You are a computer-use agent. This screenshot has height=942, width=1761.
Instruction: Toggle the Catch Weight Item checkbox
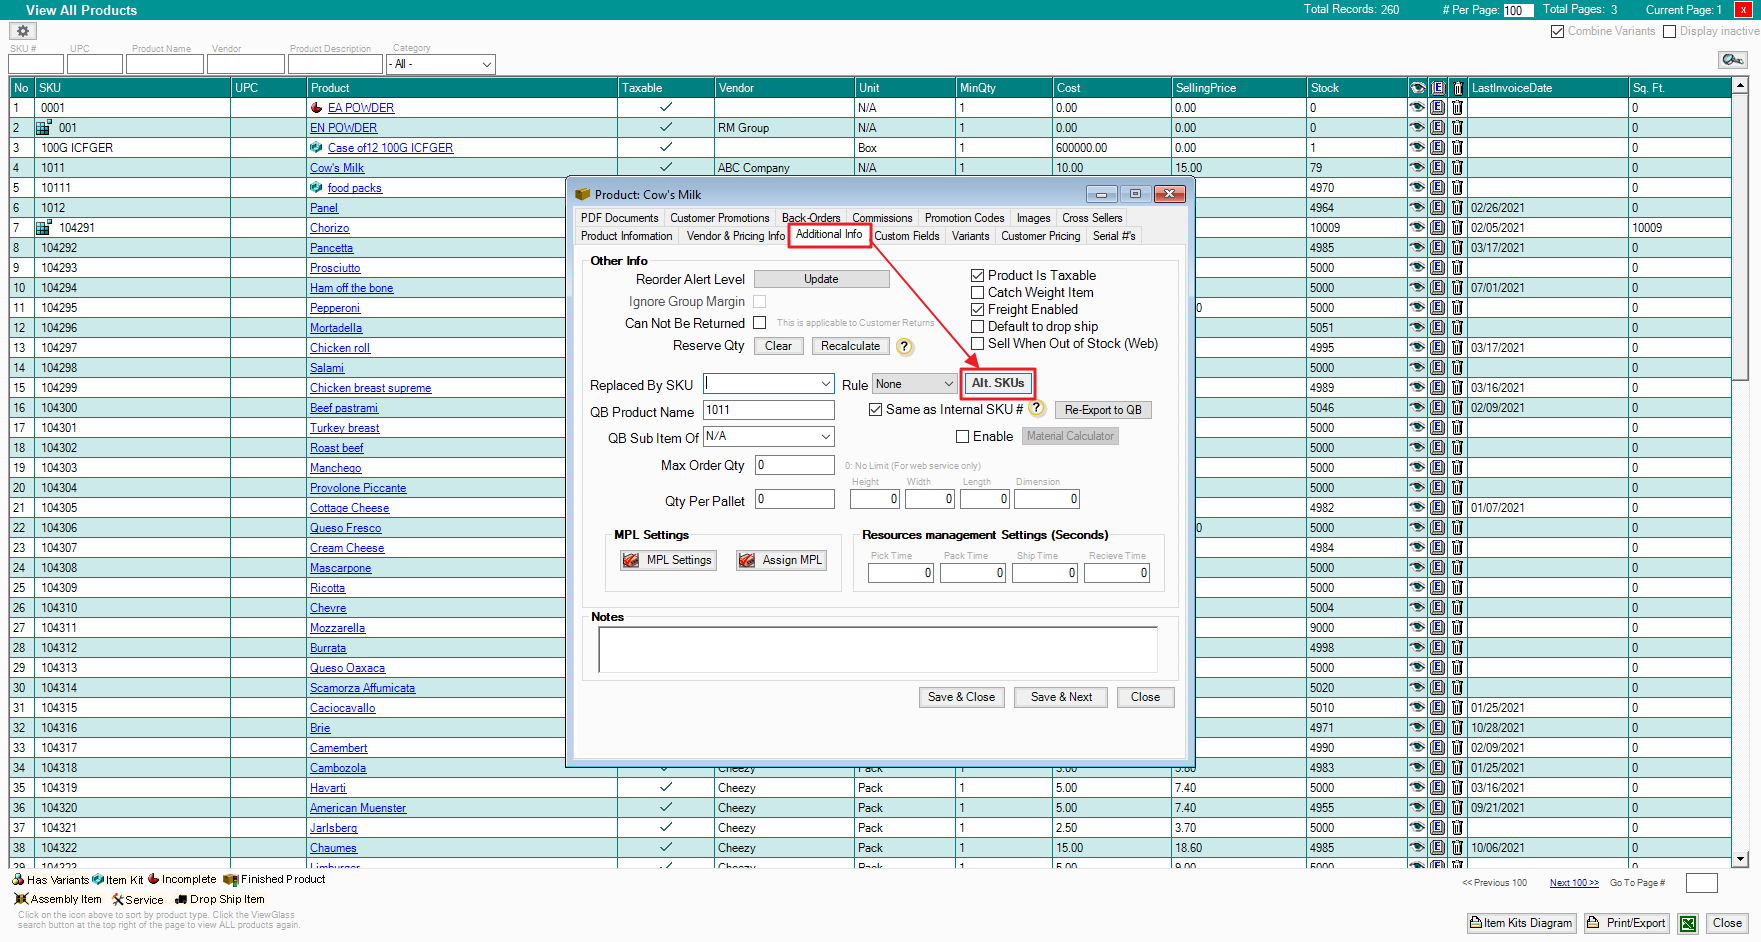tap(978, 293)
